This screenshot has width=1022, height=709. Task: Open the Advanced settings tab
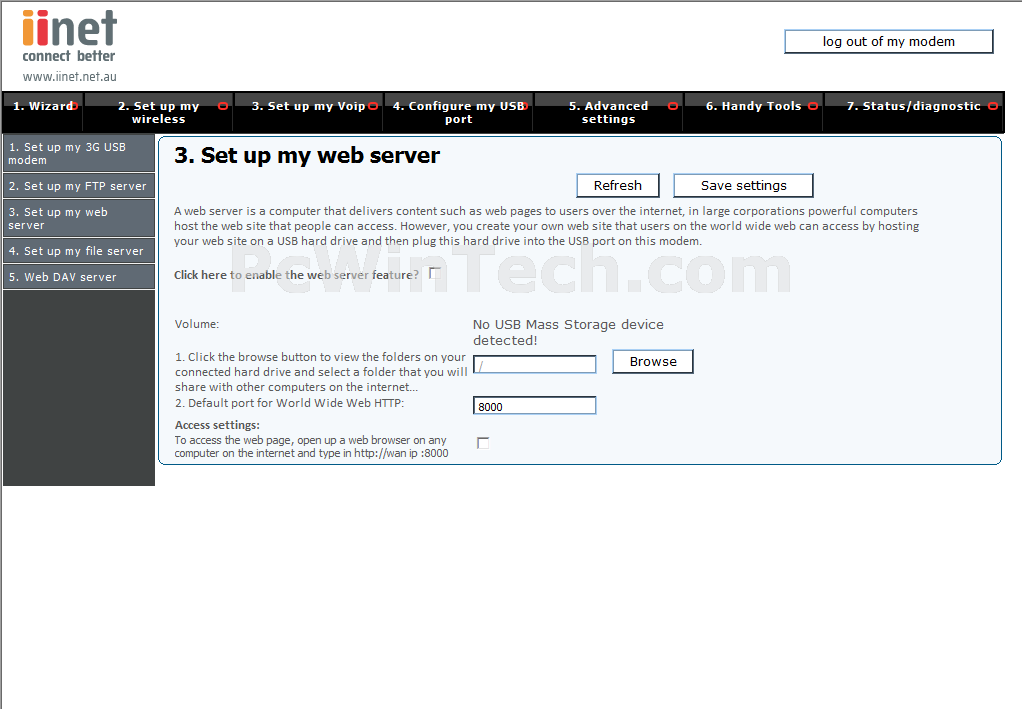pos(608,112)
